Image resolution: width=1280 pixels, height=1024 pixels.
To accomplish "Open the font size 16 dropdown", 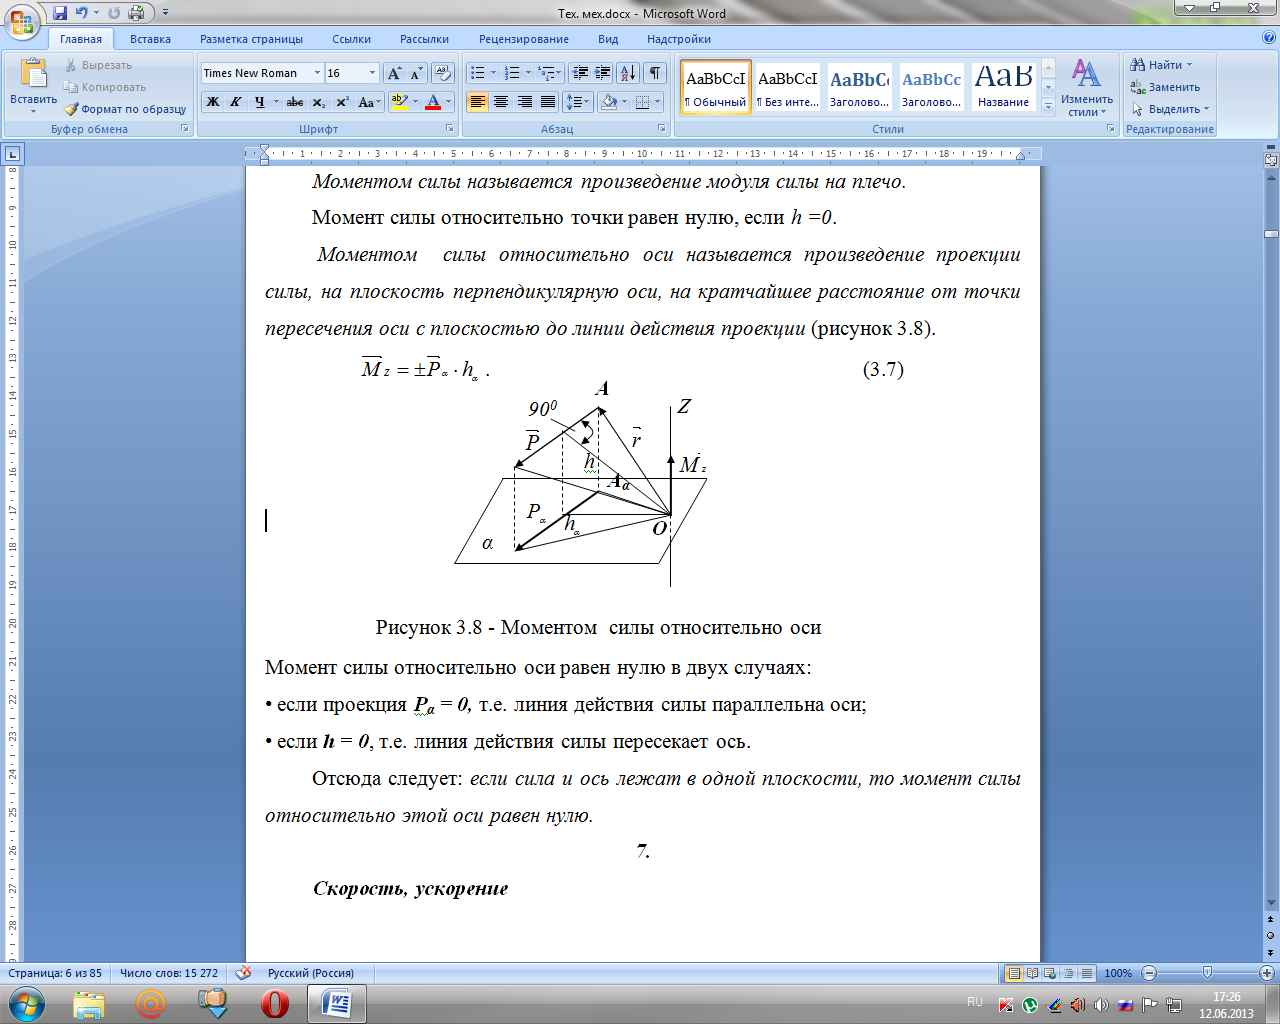I will click(373, 73).
